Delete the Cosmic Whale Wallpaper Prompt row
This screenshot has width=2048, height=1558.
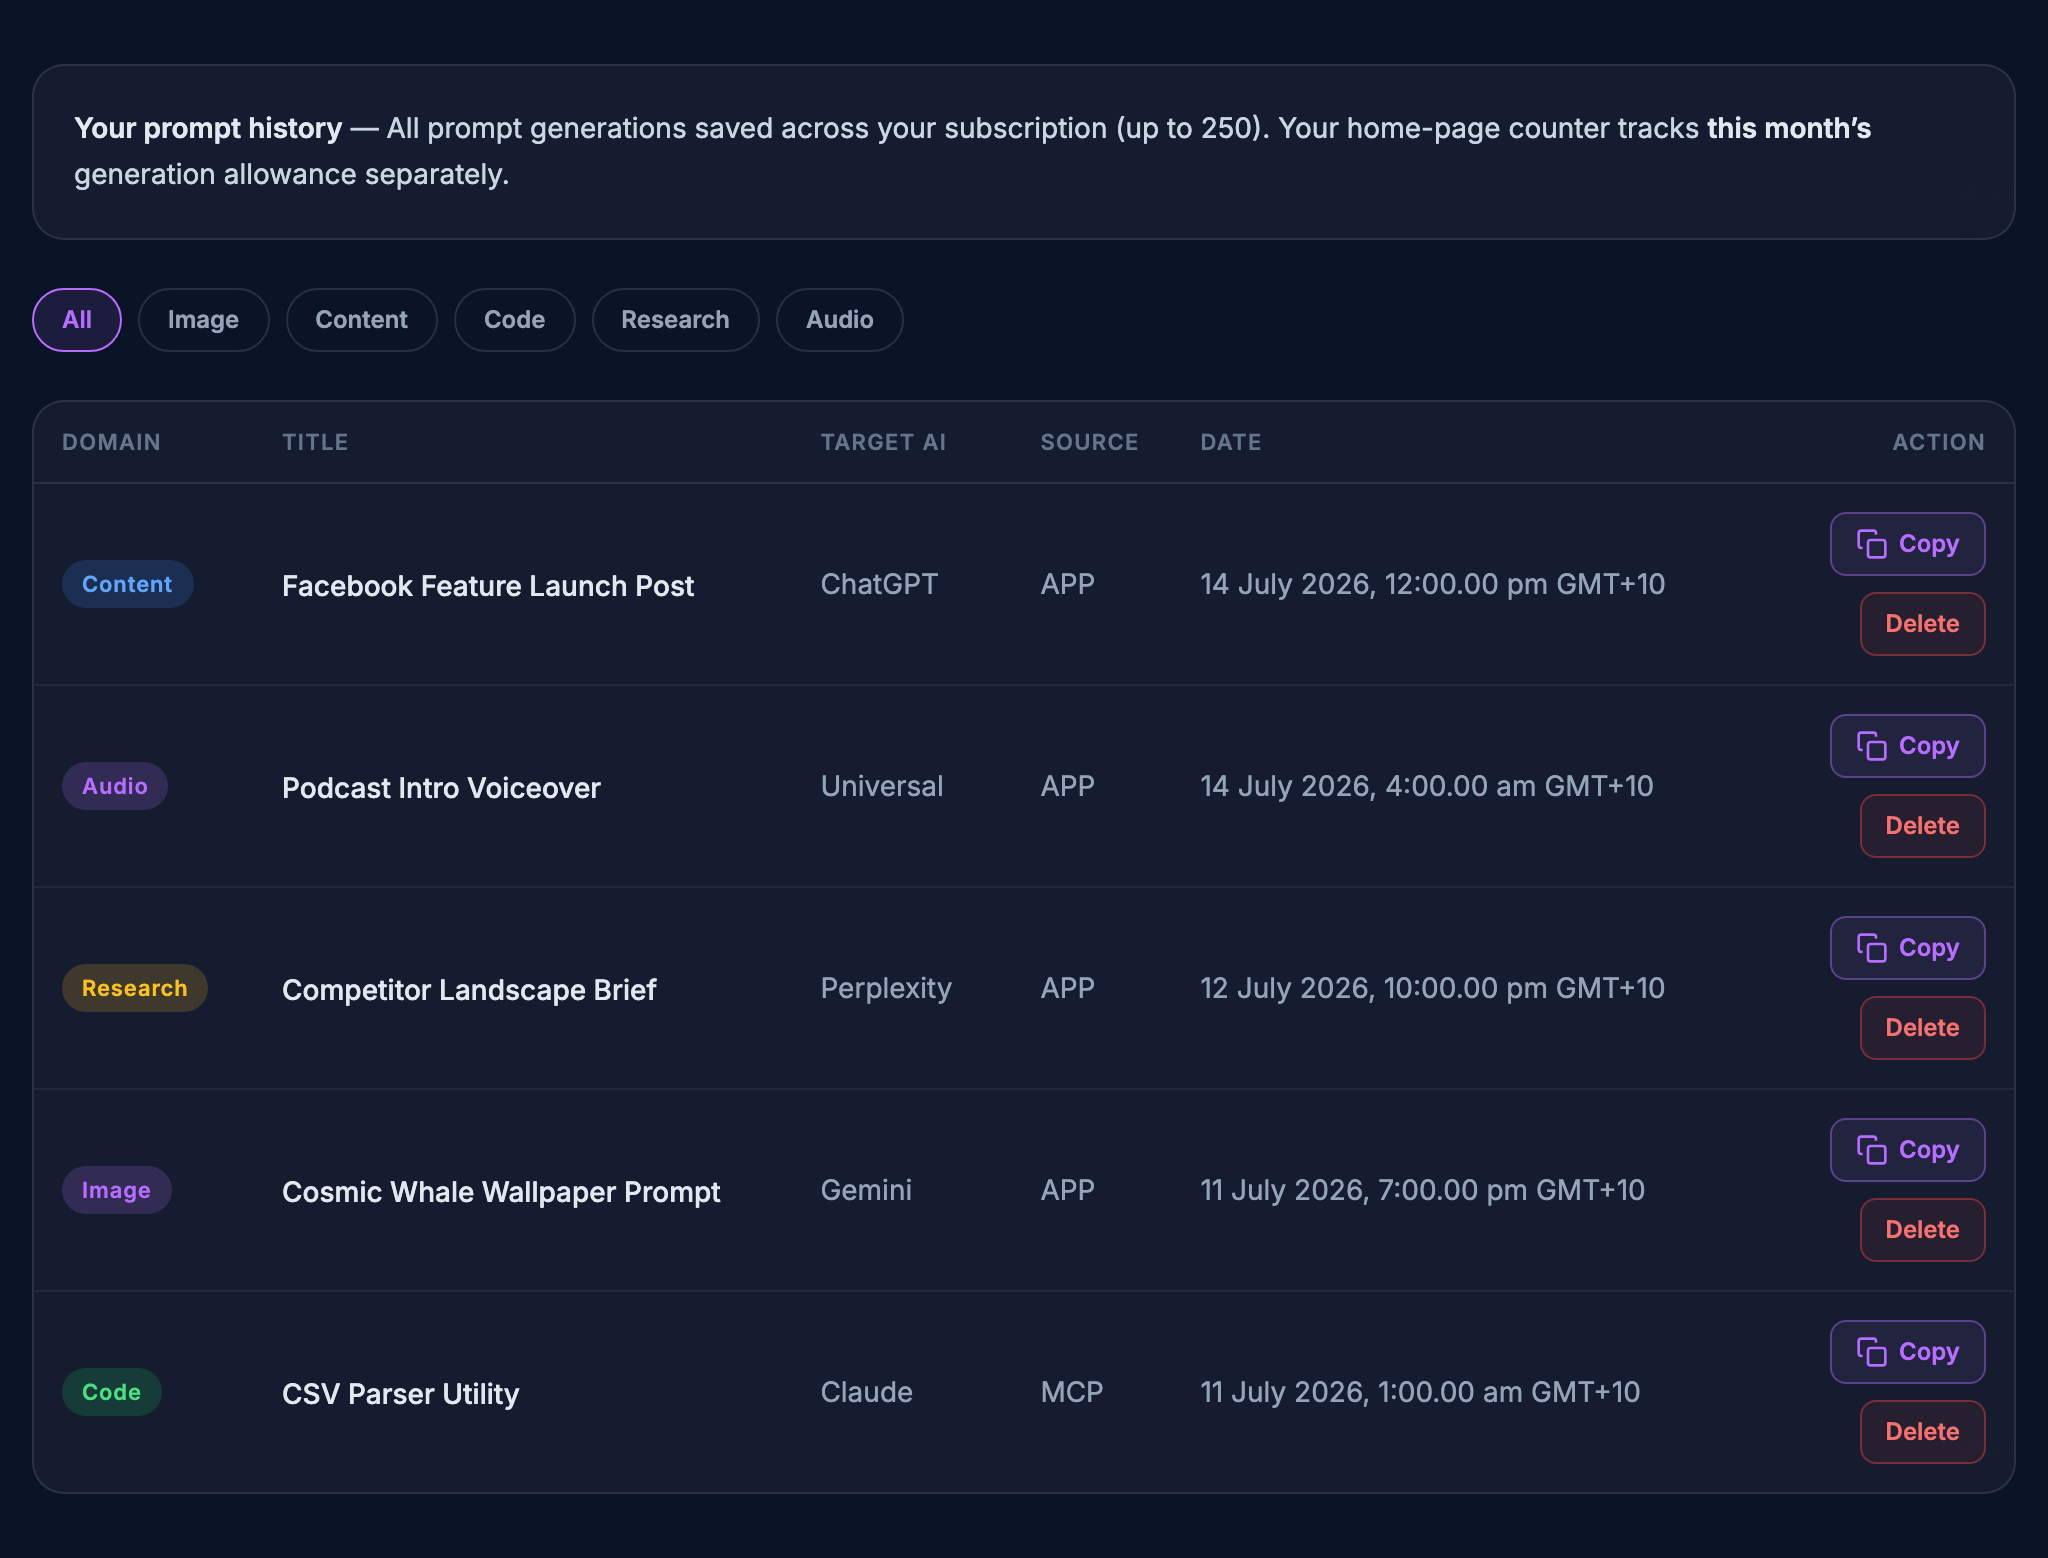click(x=1922, y=1230)
